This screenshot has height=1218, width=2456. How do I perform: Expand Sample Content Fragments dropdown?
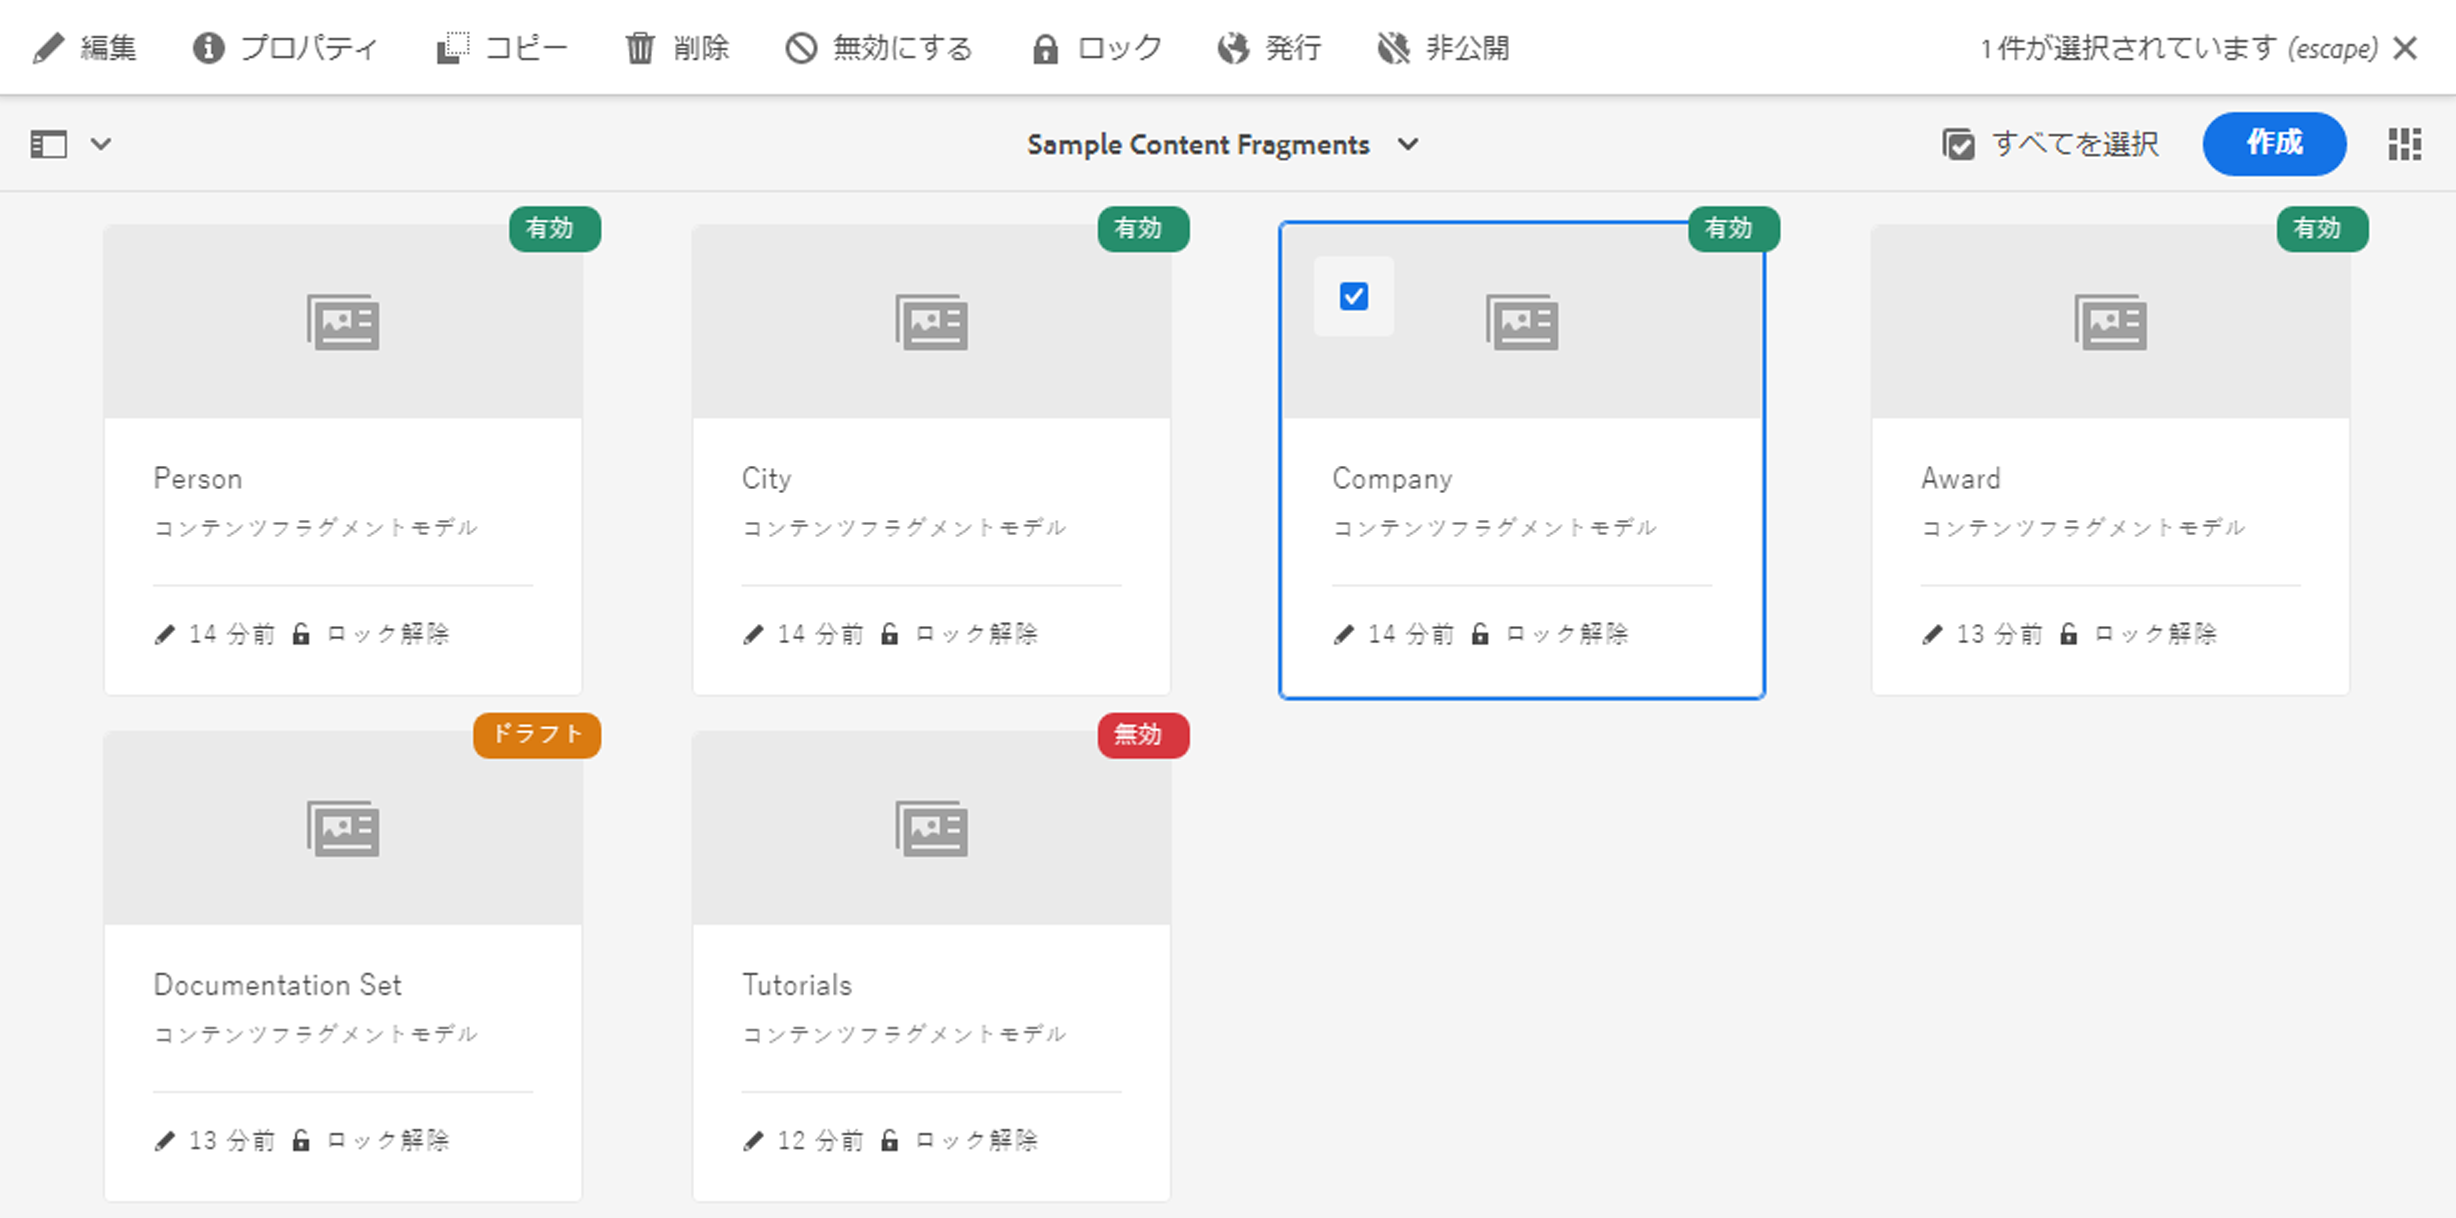1408,144
